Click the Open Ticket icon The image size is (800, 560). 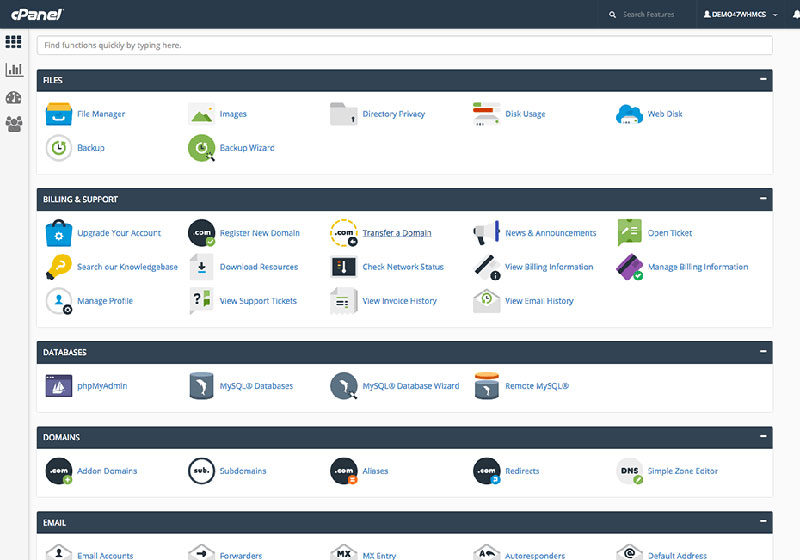pos(629,233)
